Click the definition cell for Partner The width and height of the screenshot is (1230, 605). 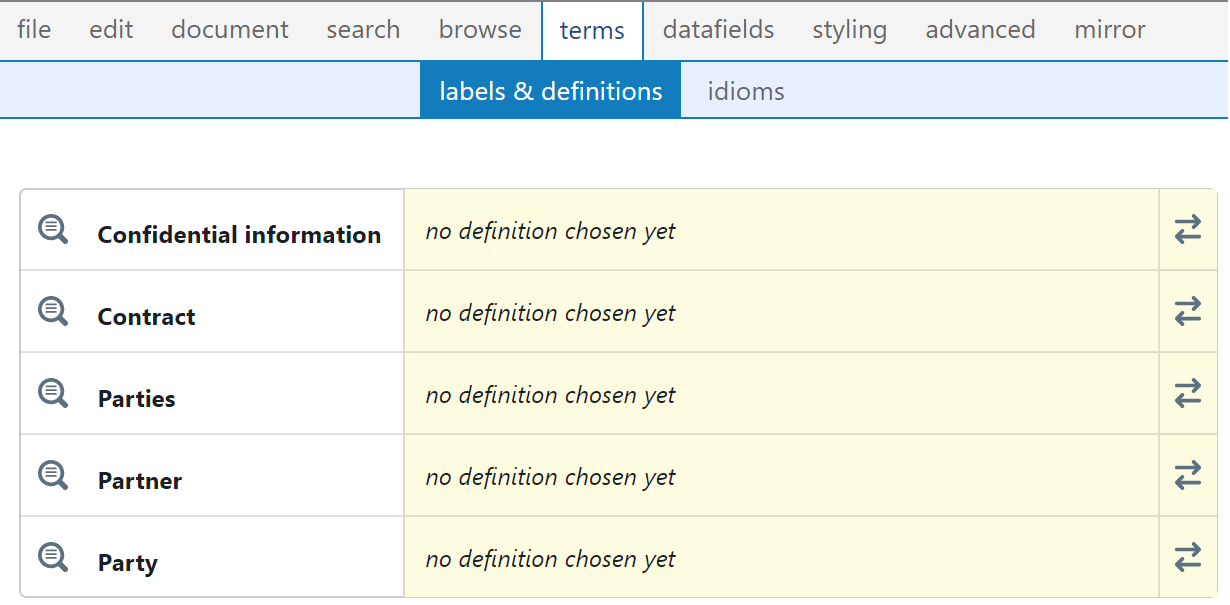click(781, 476)
